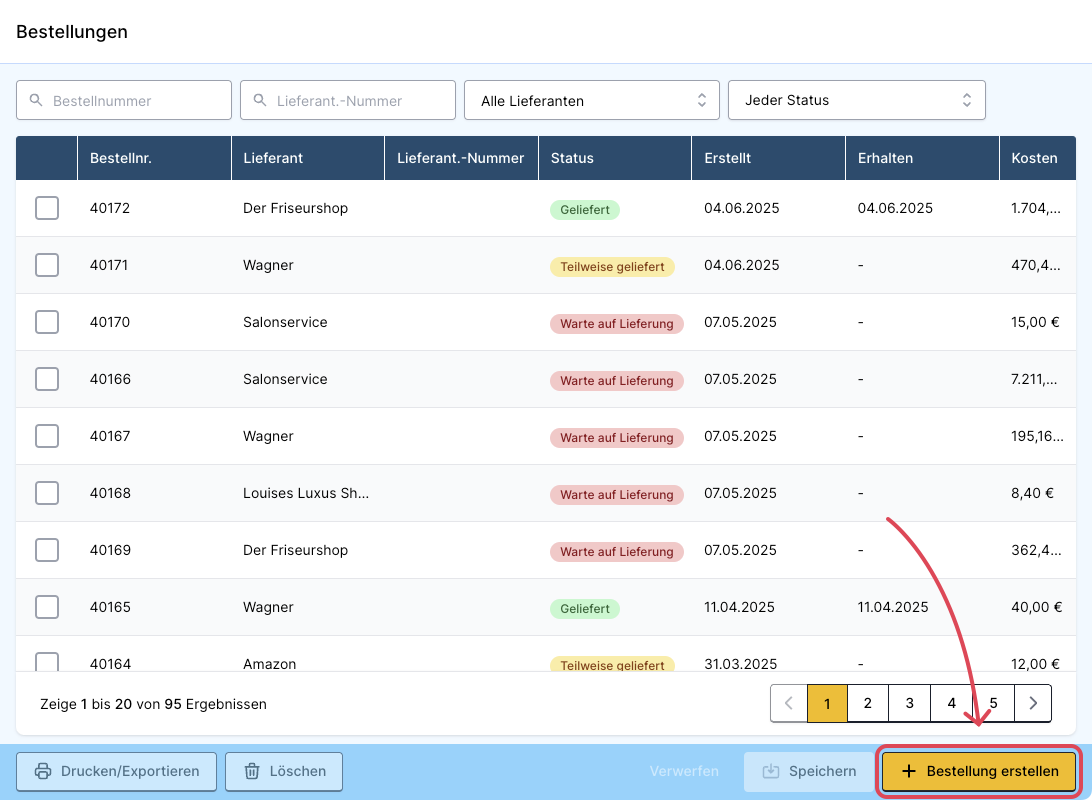Click the Lieferant.-Nummer column header
Viewport: 1092px width, 800px height.
point(461,158)
